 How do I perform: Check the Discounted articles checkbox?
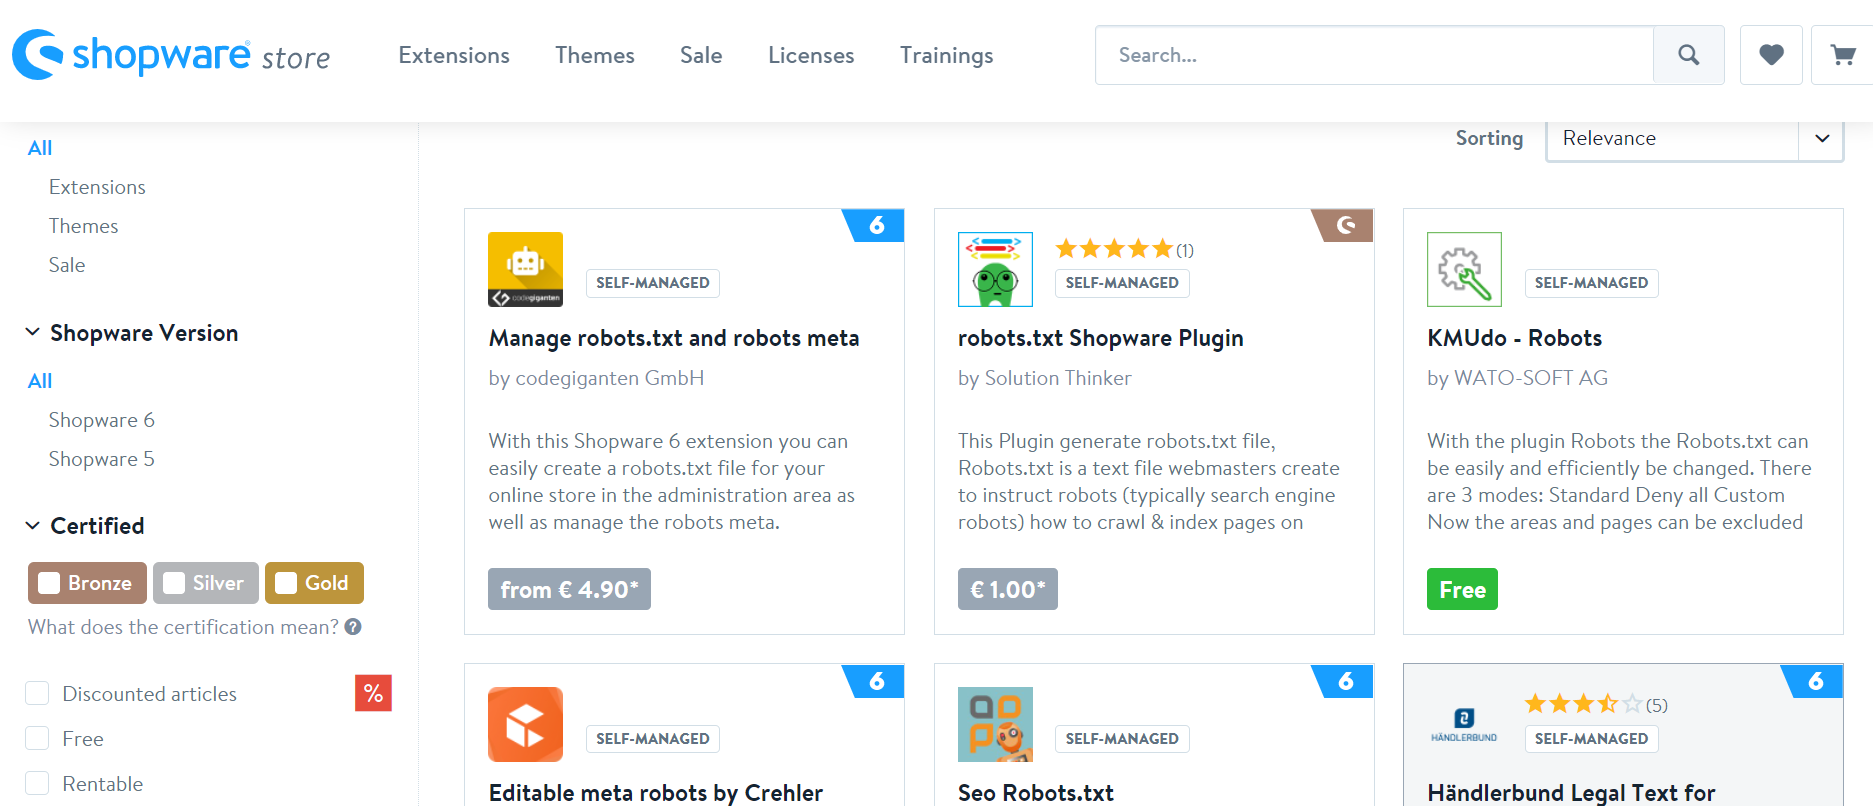(x=37, y=693)
